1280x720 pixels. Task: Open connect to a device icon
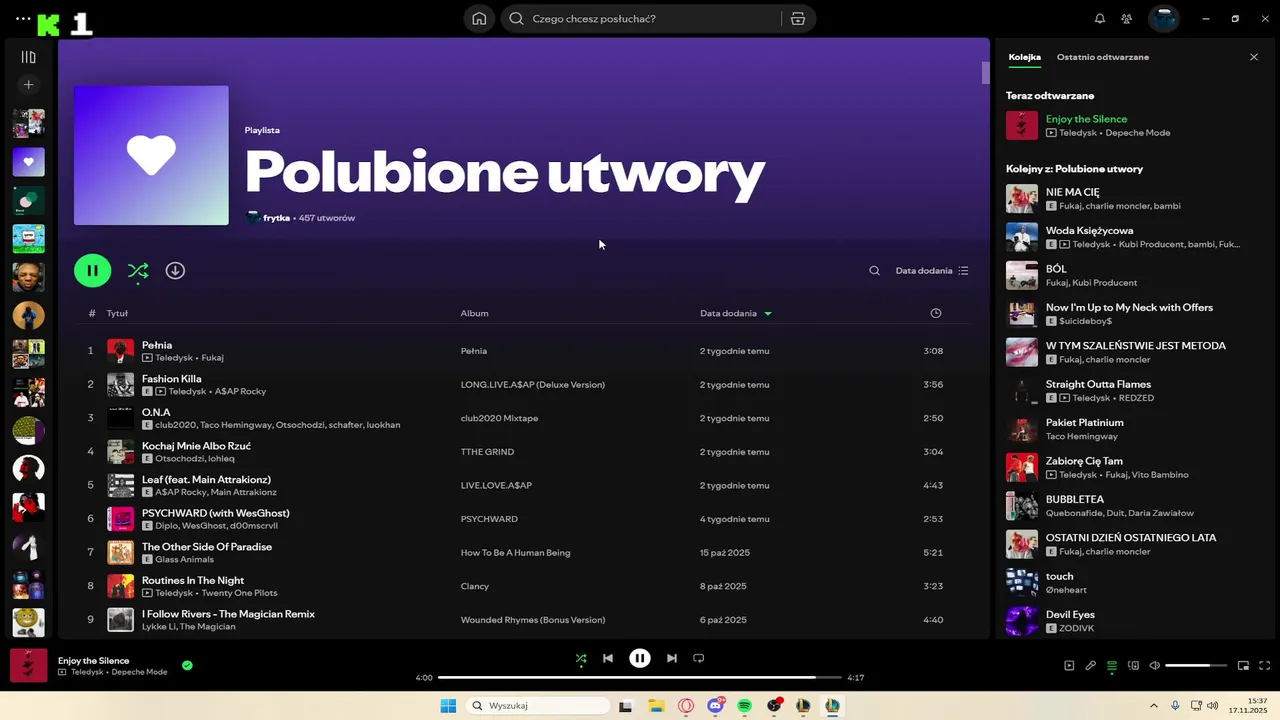[1133, 666]
